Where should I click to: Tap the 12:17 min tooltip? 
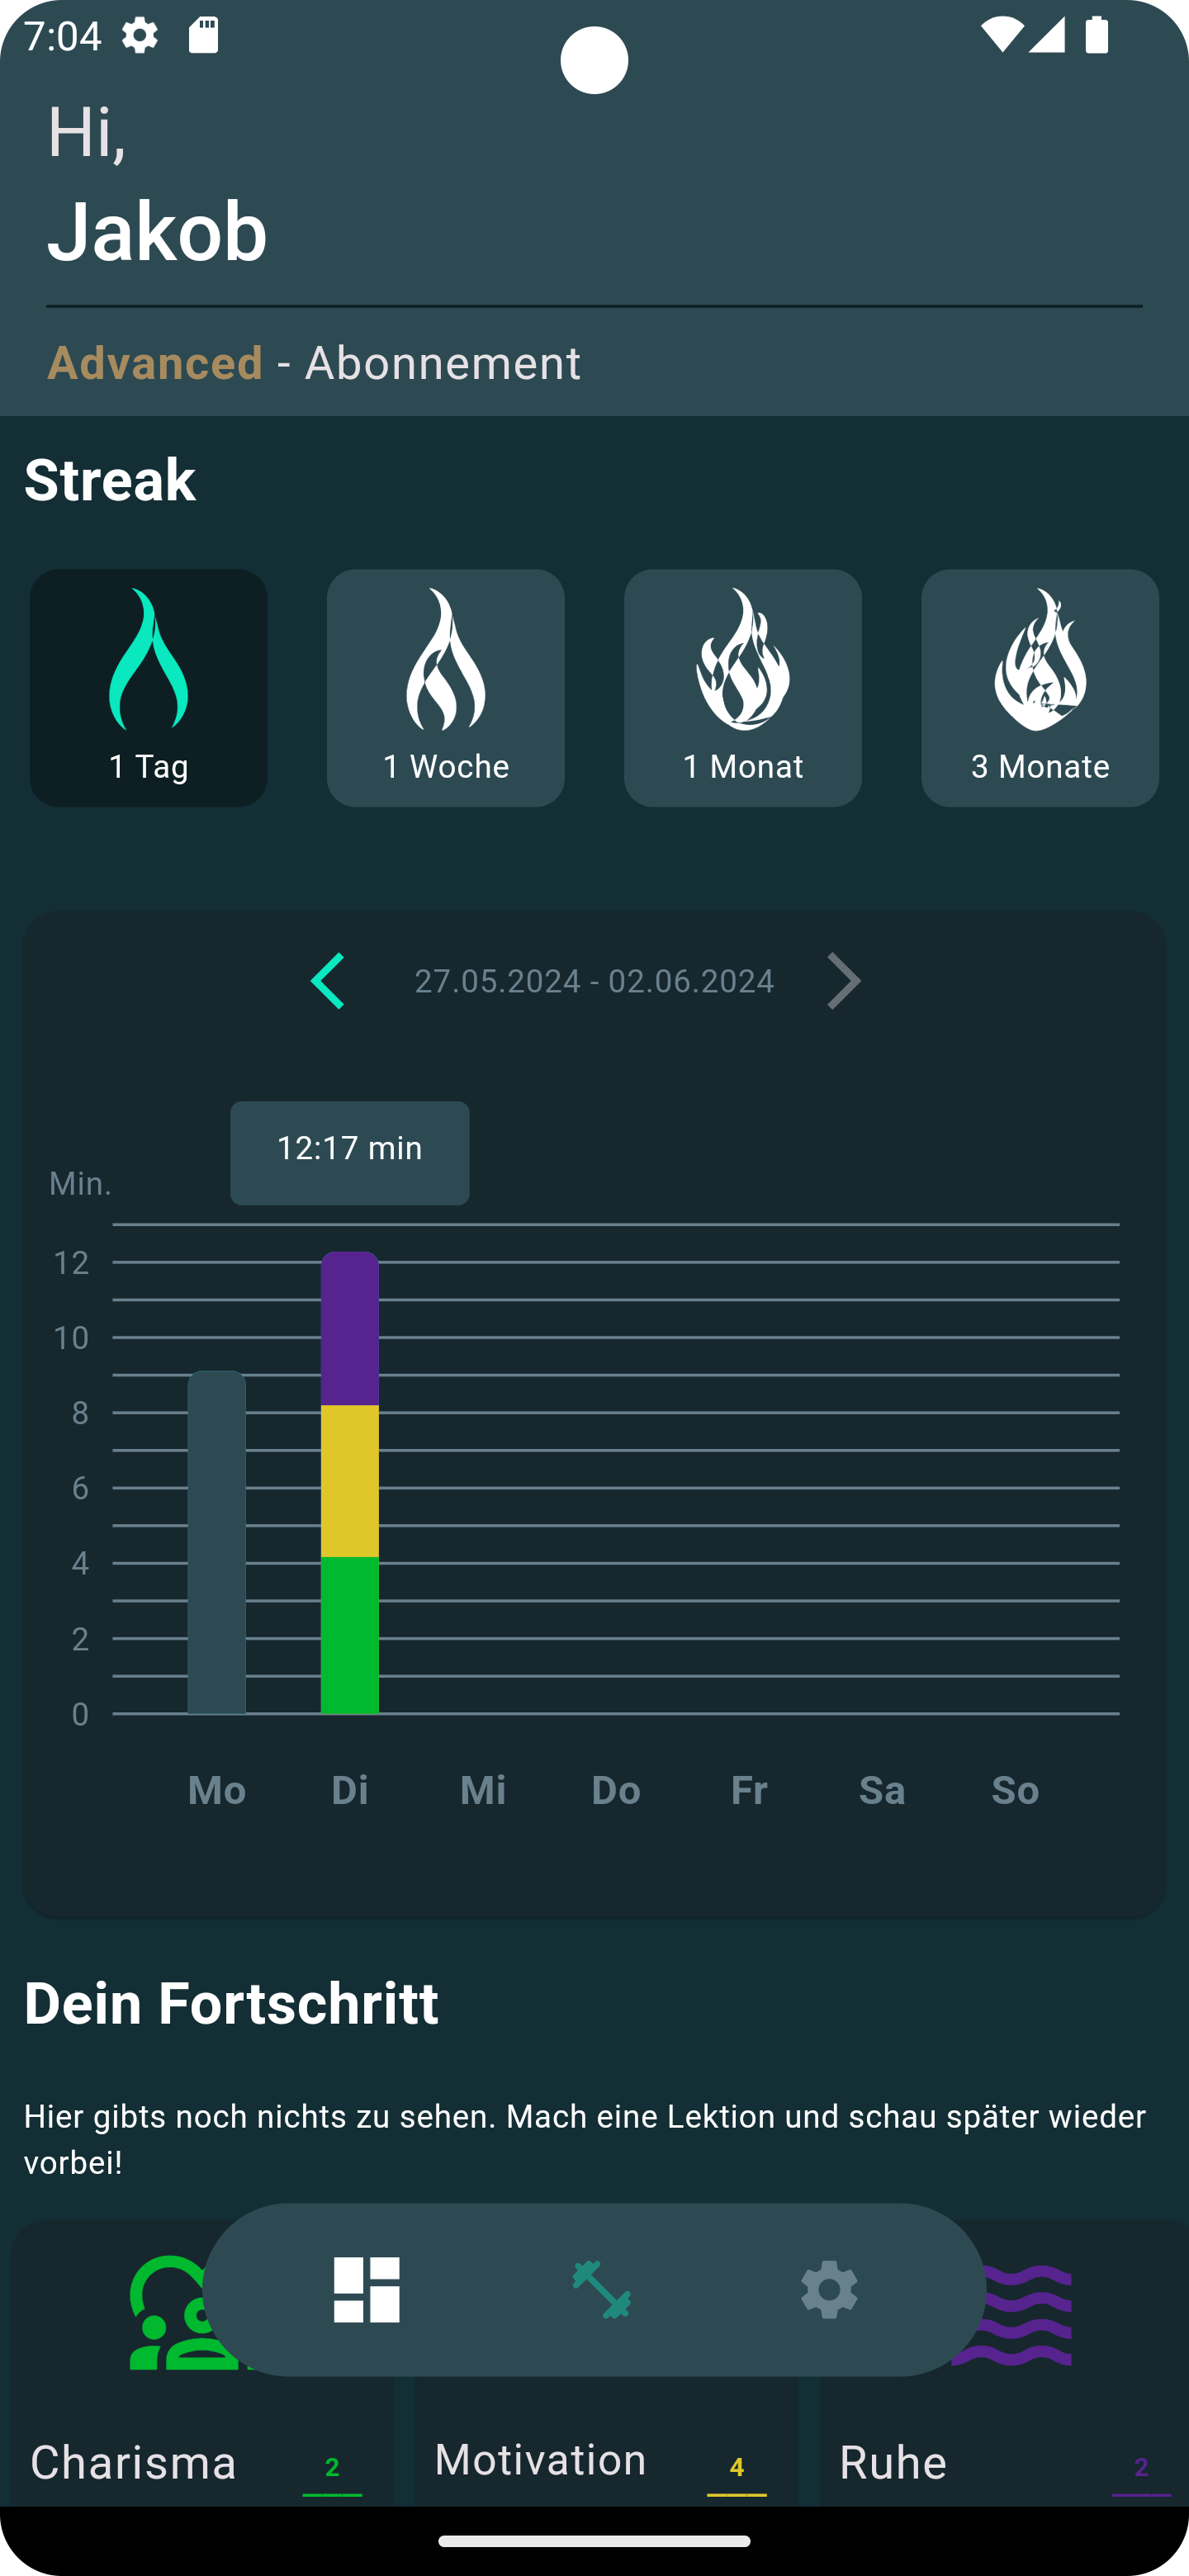349,1152
